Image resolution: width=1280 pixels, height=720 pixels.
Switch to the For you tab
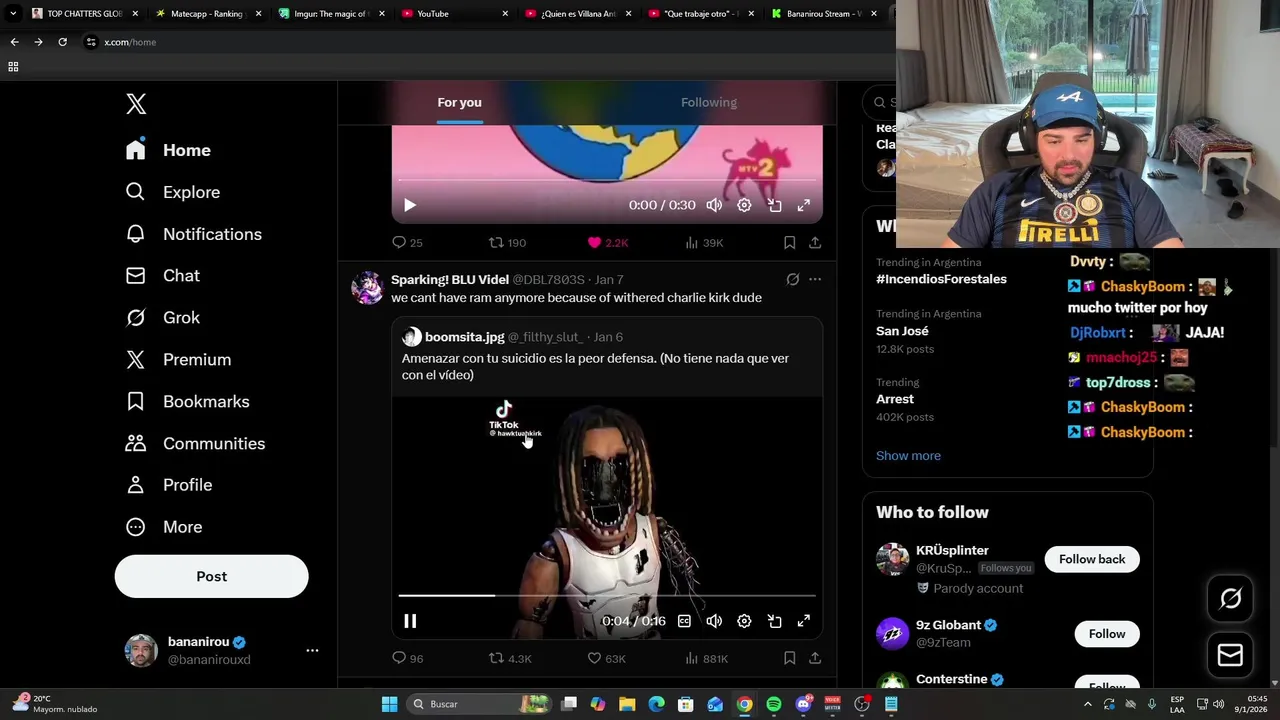tap(459, 102)
